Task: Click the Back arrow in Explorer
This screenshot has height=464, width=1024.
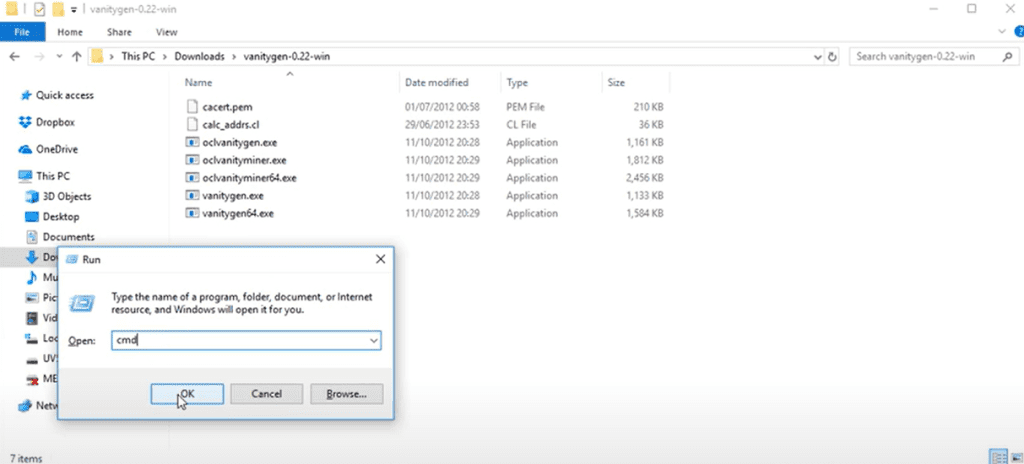Action: click(12, 56)
